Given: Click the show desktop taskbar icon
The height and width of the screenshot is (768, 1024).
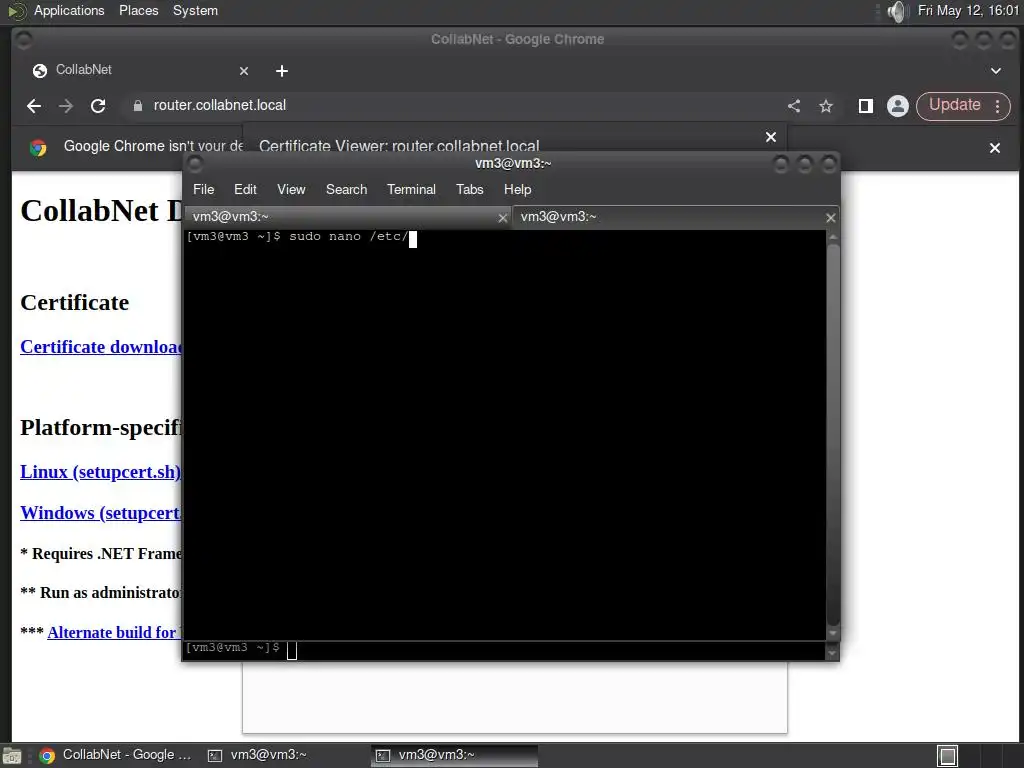Looking at the screenshot, I should 12,756.
